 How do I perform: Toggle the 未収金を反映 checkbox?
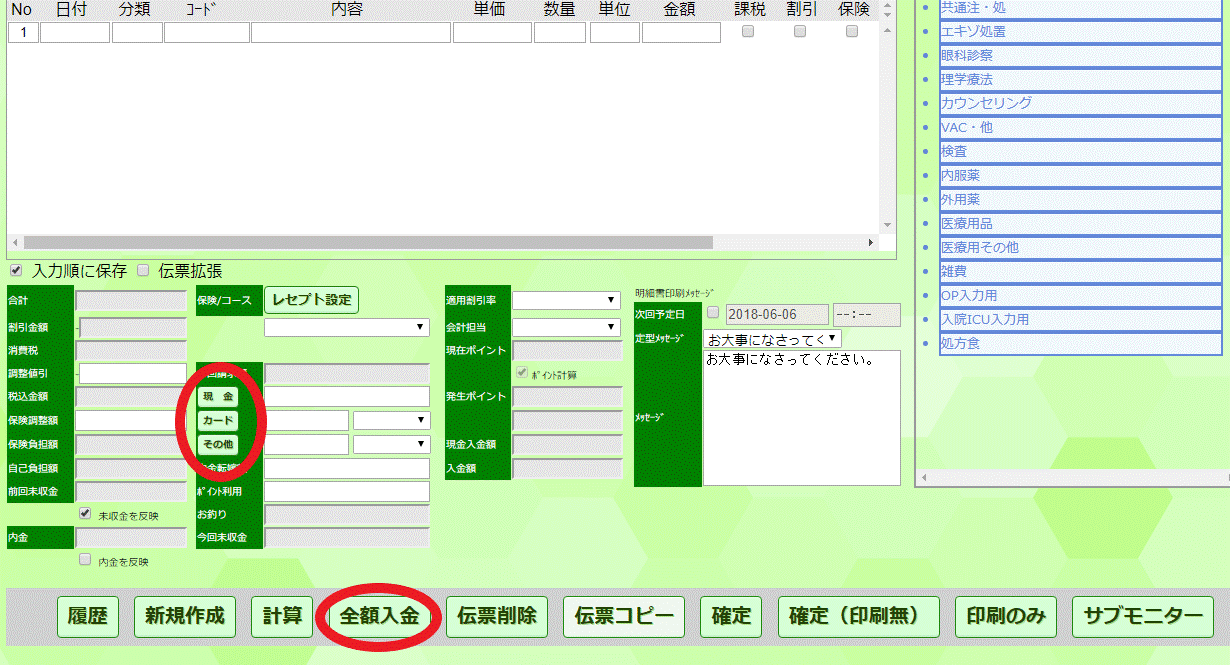(85, 514)
